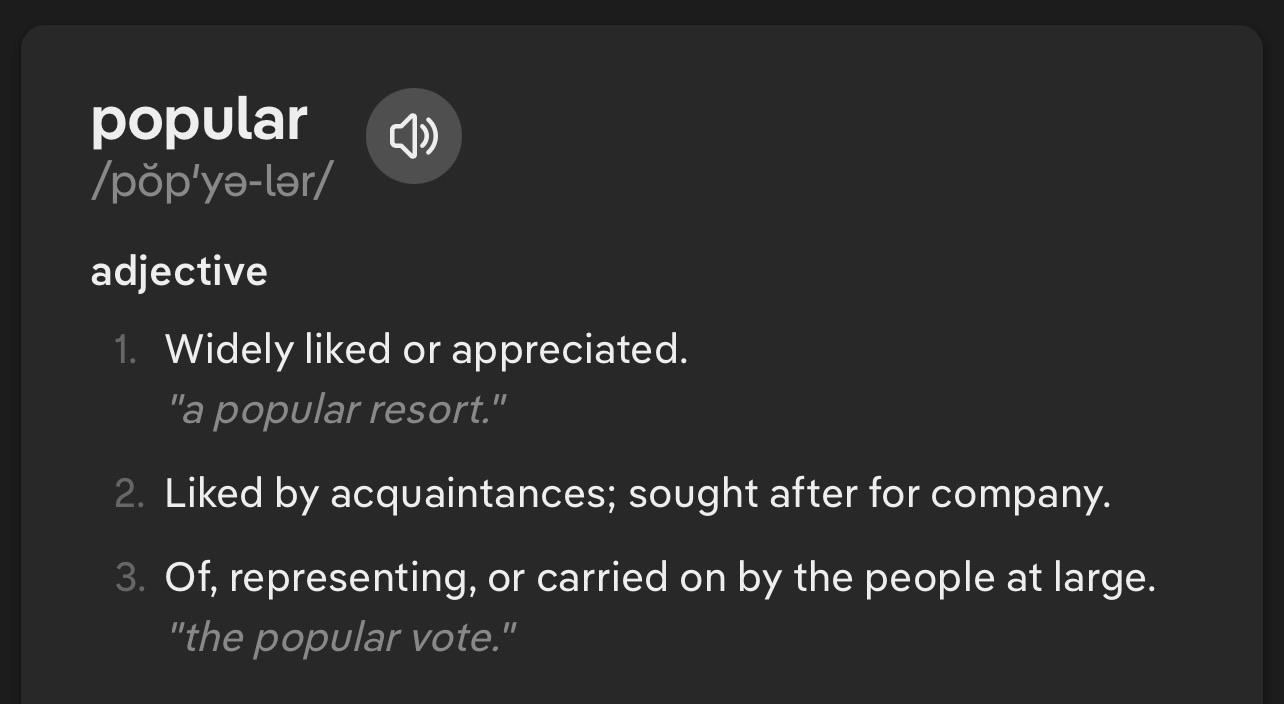Click the definition starting "Of, representing"
Screen dimensions: 1284x704
pyautogui.click(x=660, y=578)
